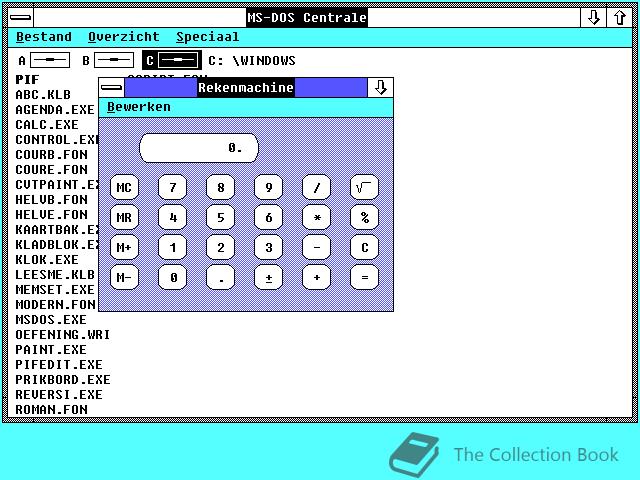
Task: Select file COURB.FON
Action: pyautogui.click(x=51, y=155)
